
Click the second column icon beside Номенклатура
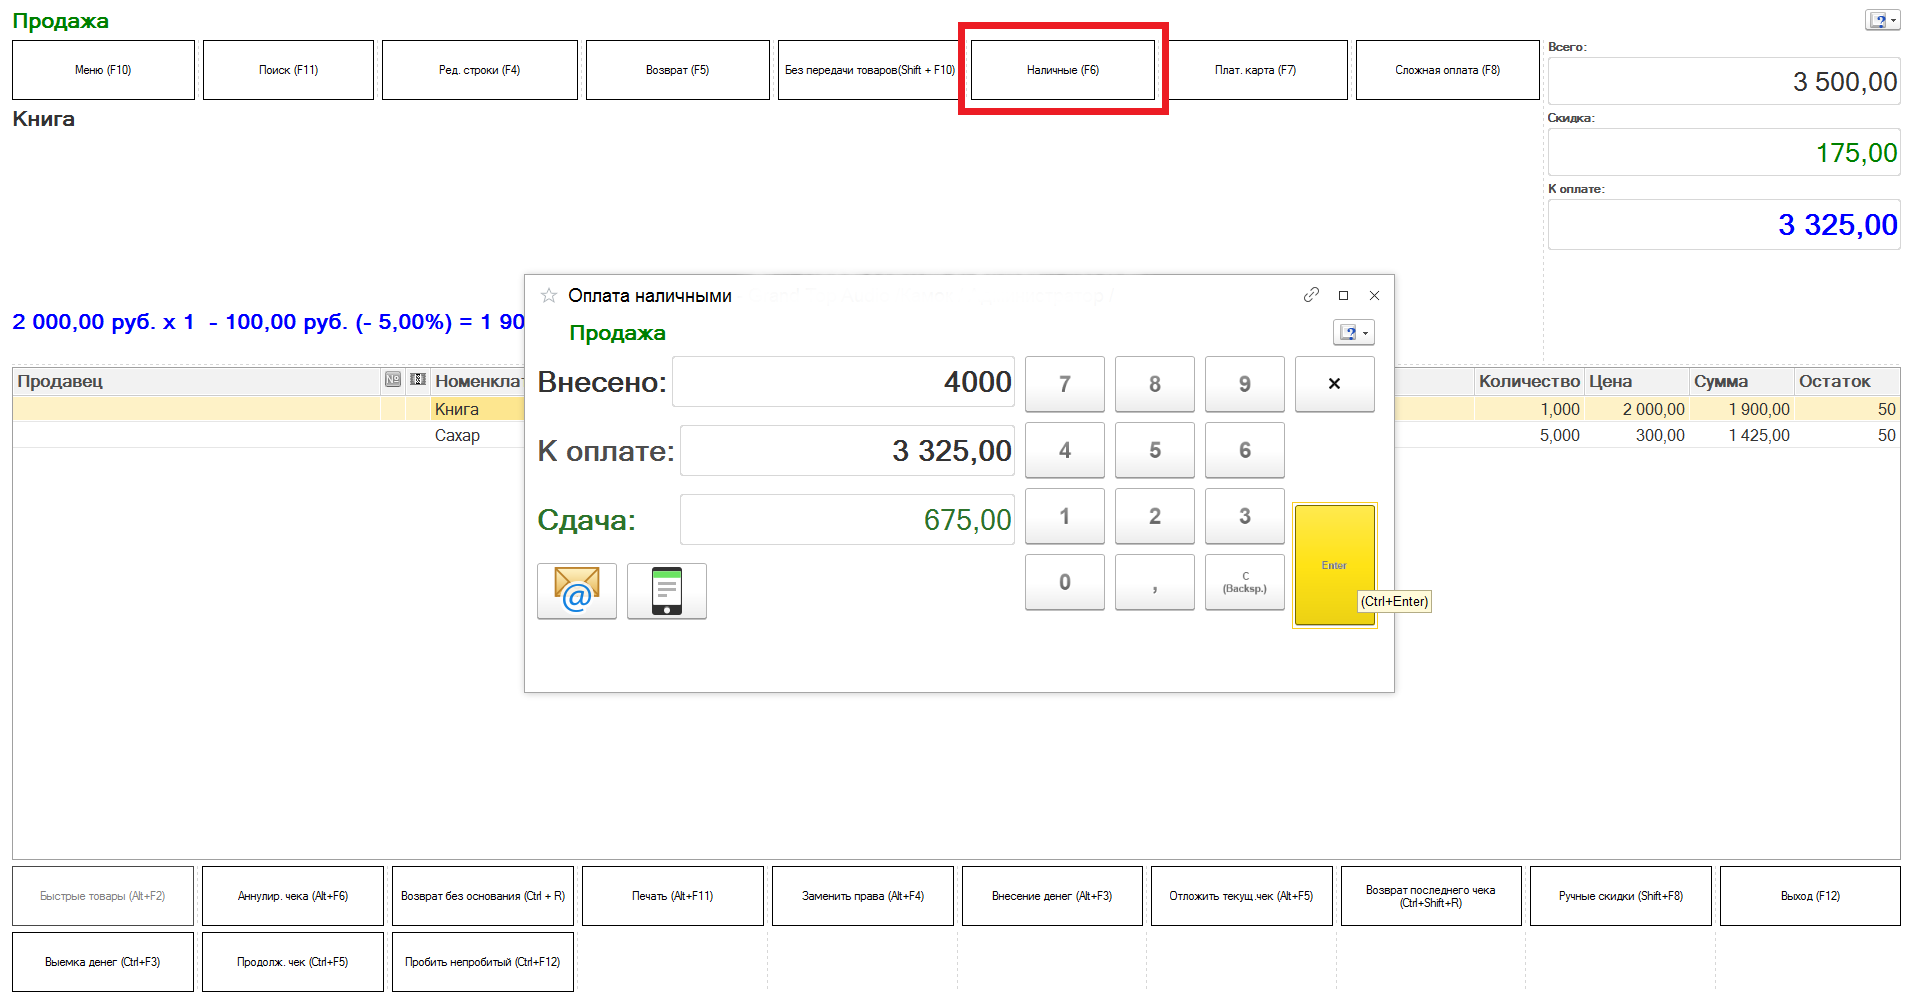click(x=418, y=380)
